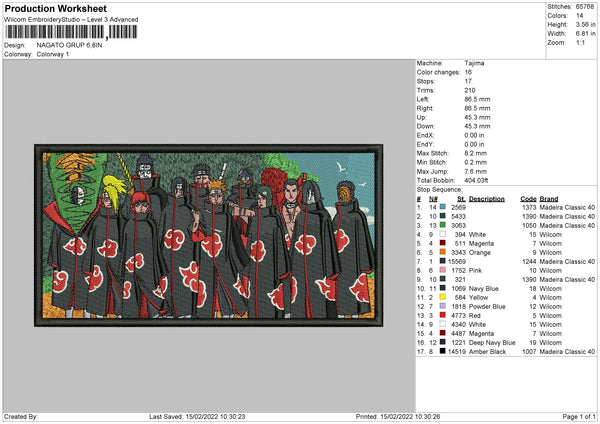Click the Trims value 210
Viewport: 600px width, 424px height.
pos(470,90)
